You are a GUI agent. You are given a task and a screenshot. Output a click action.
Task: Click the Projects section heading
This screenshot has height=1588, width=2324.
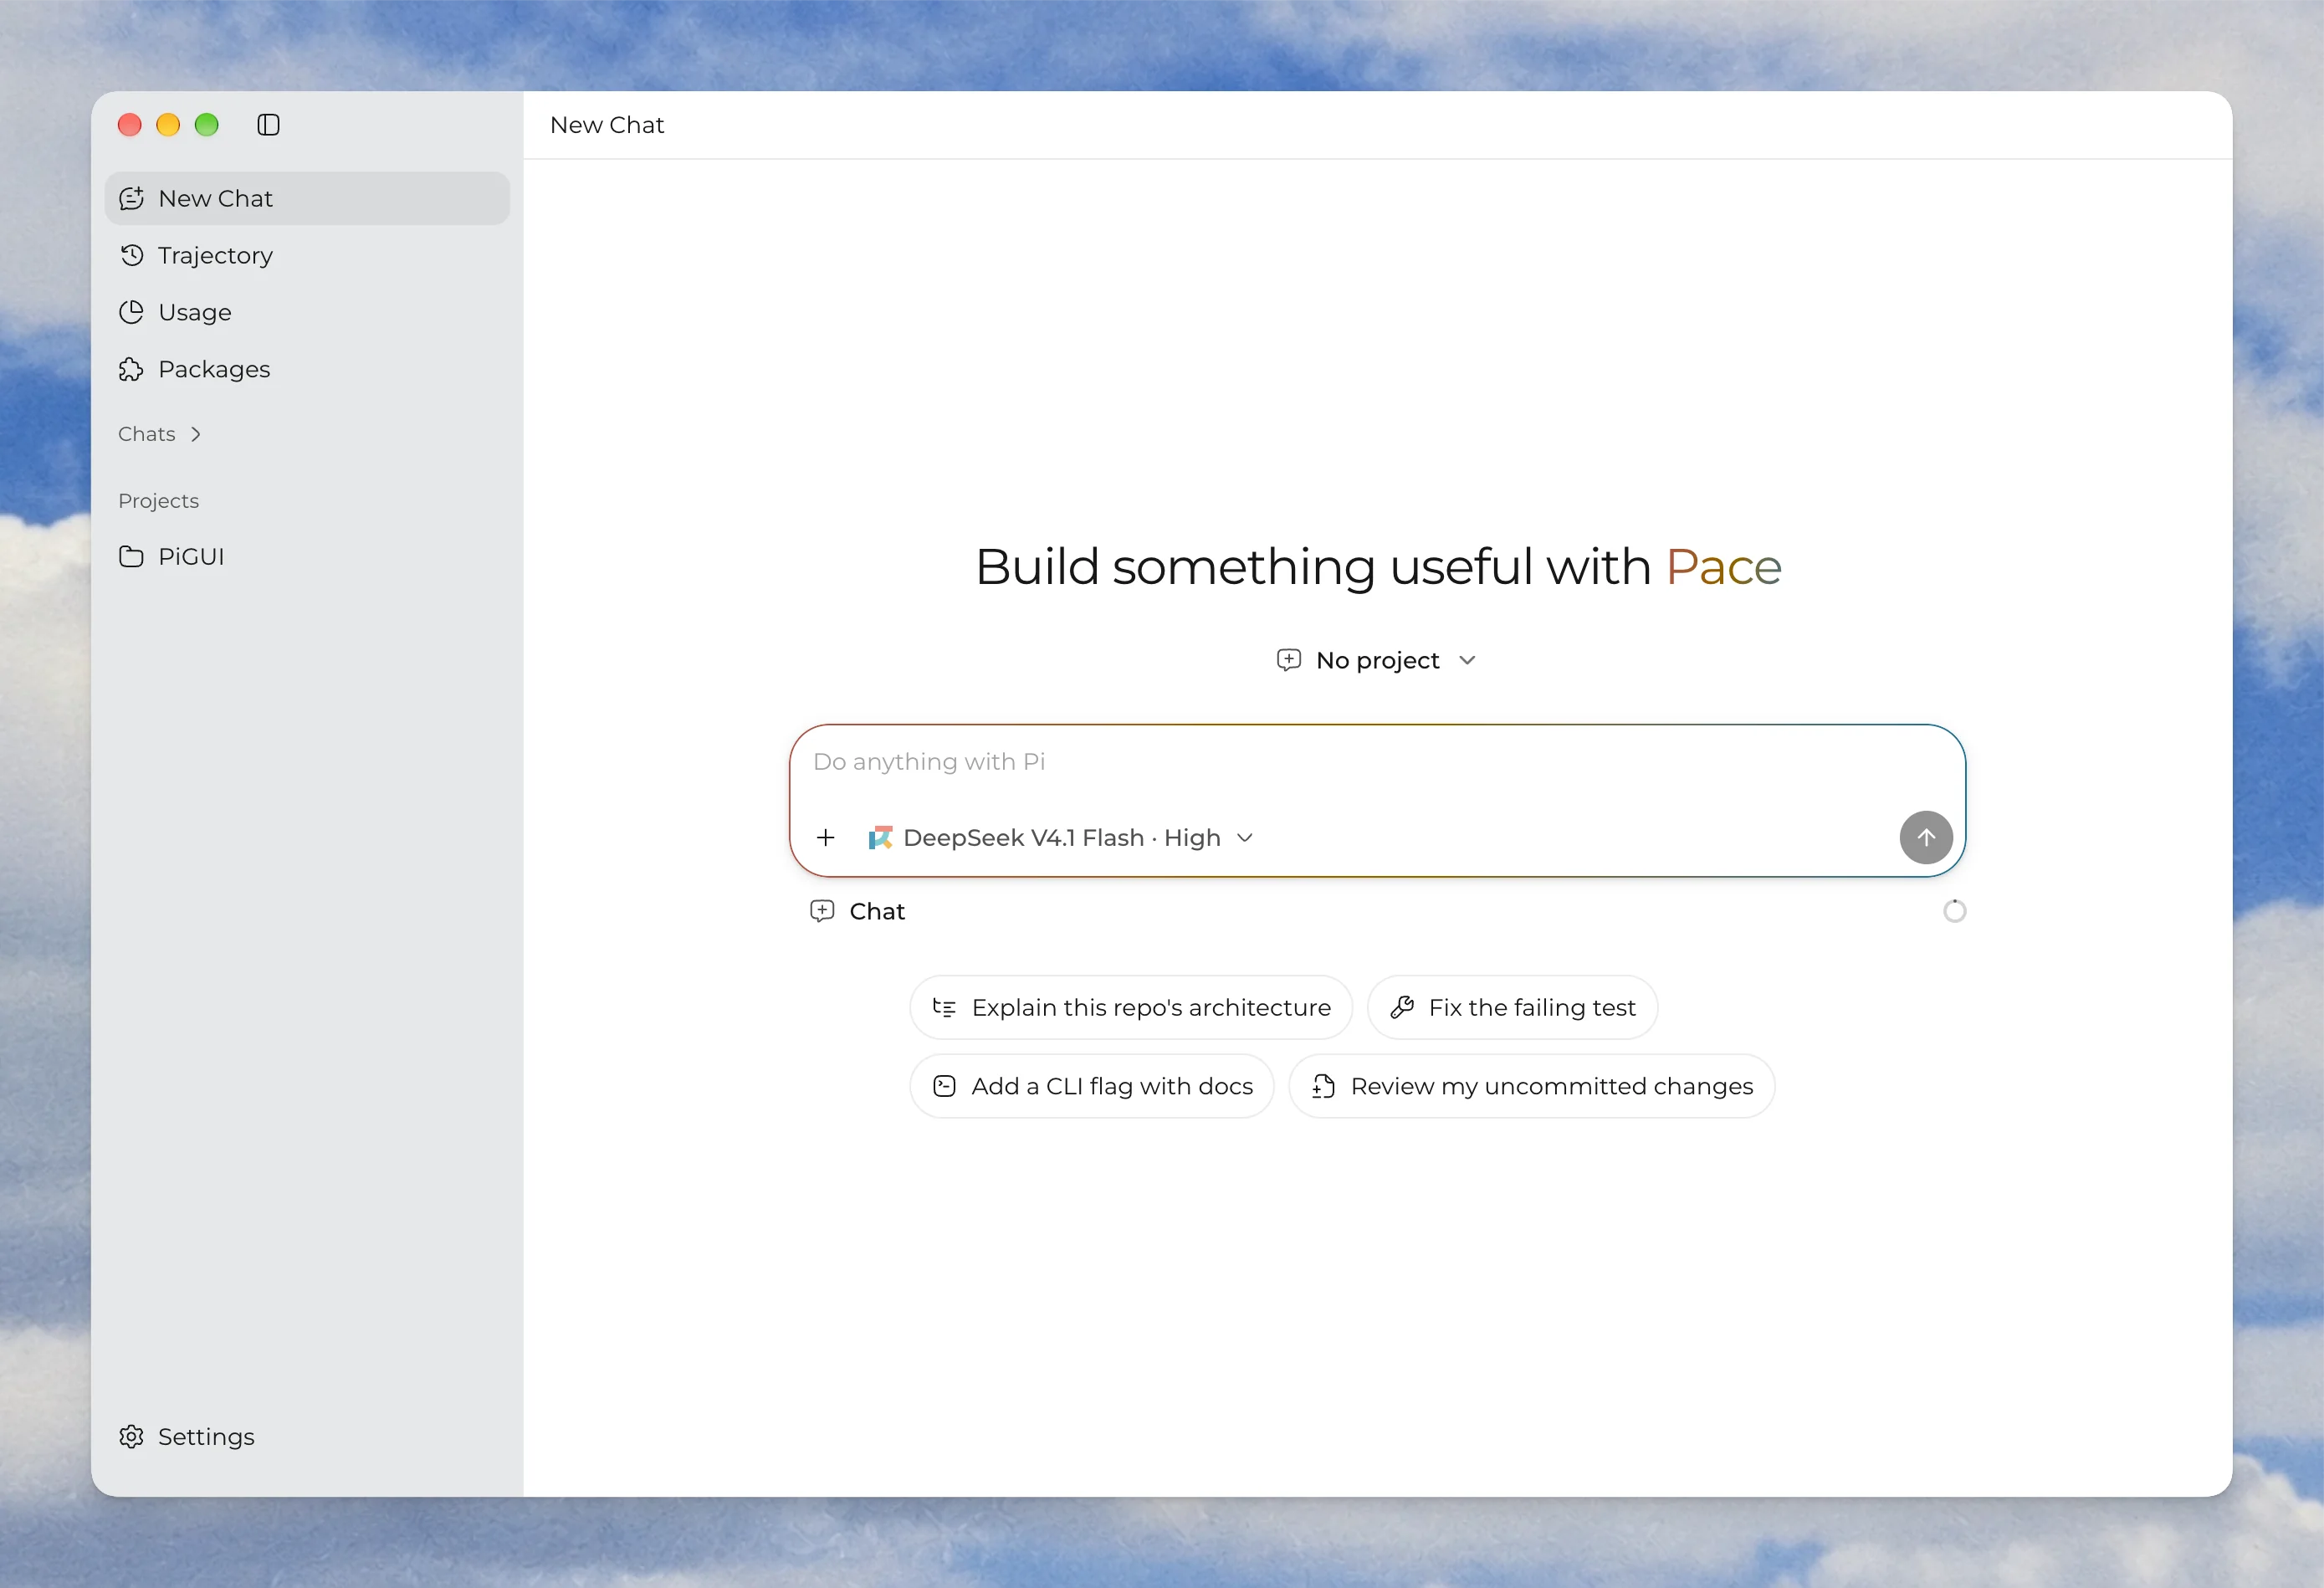158,500
